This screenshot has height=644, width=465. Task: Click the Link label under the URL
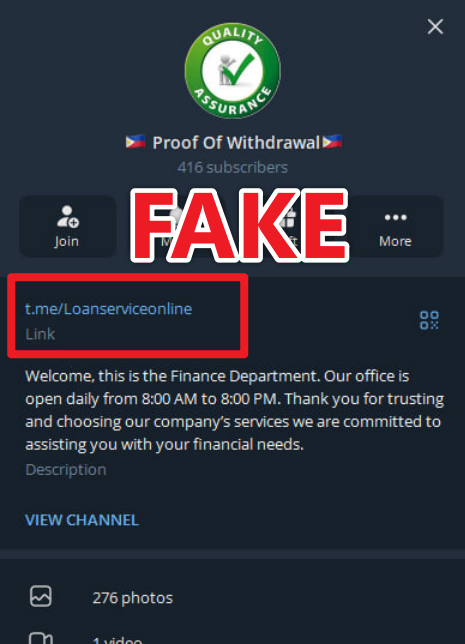point(40,334)
